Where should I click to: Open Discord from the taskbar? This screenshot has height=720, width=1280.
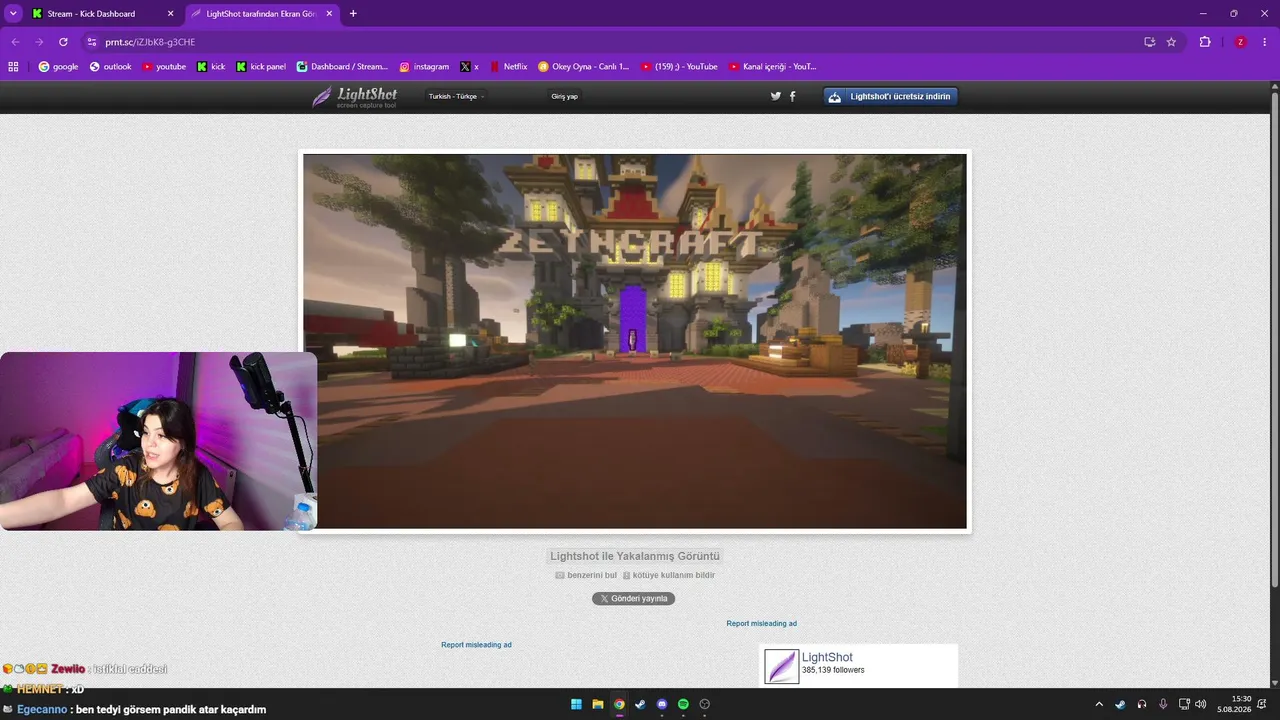click(x=662, y=704)
